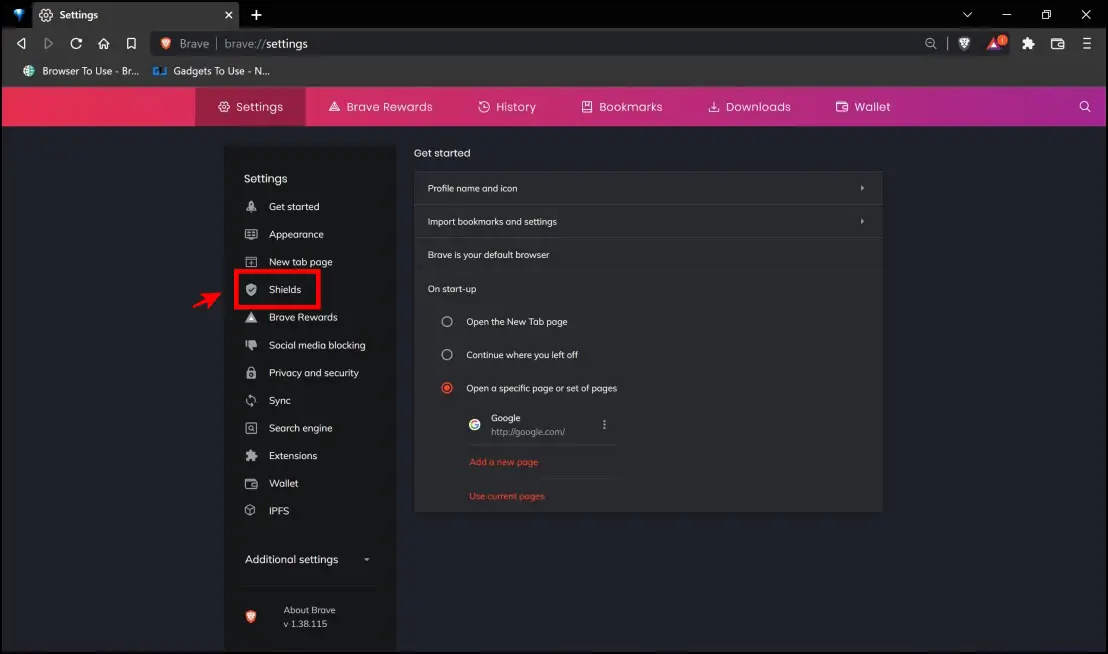
Task: Go to the home page icon
Action: (103, 44)
